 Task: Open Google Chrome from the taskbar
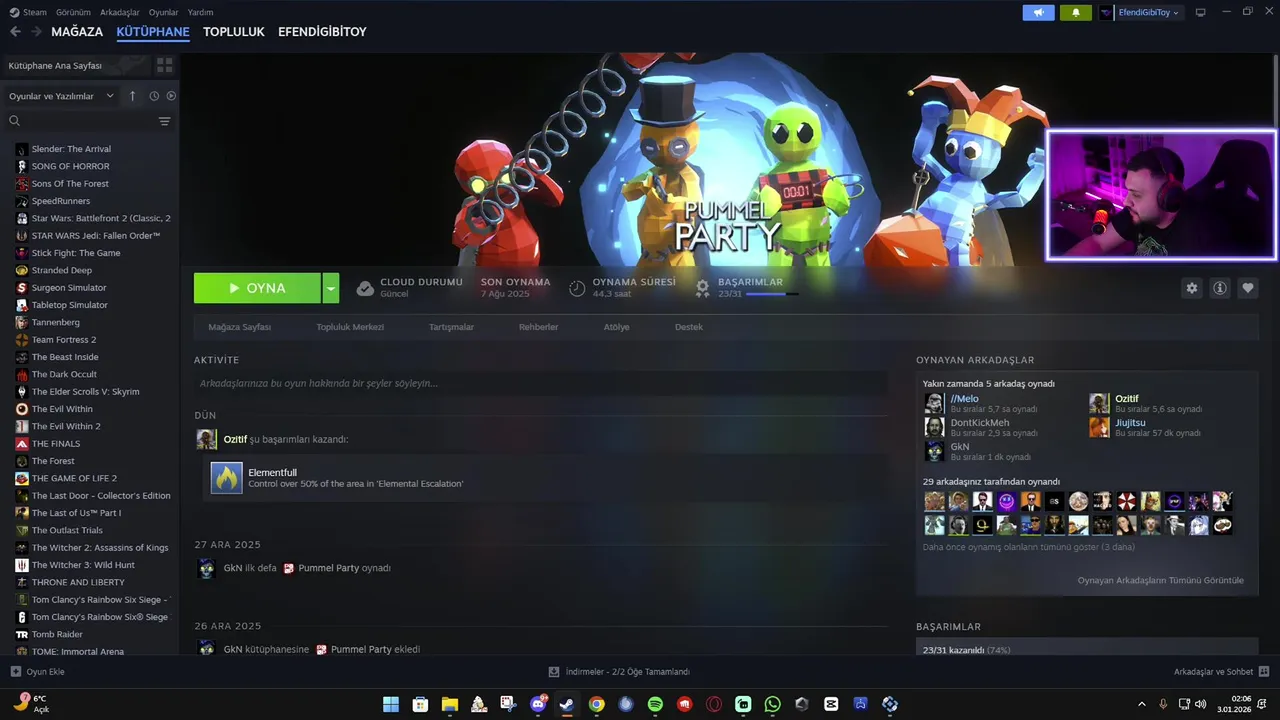(596, 704)
